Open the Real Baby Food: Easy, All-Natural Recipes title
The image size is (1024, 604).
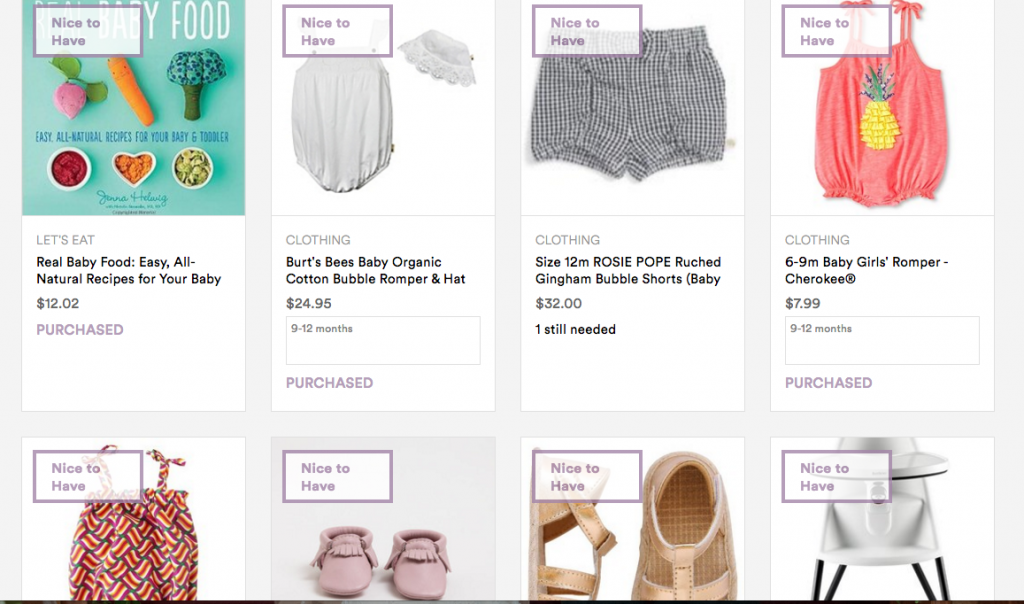point(129,270)
